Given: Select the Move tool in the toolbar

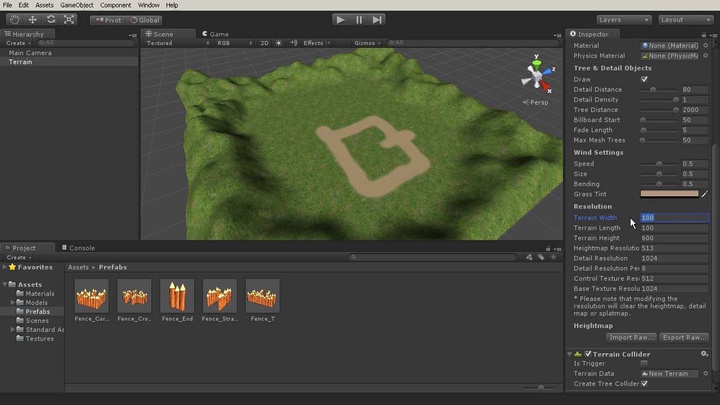Looking at the screenshot, I should pyautogui.click(x=32, y=19).
